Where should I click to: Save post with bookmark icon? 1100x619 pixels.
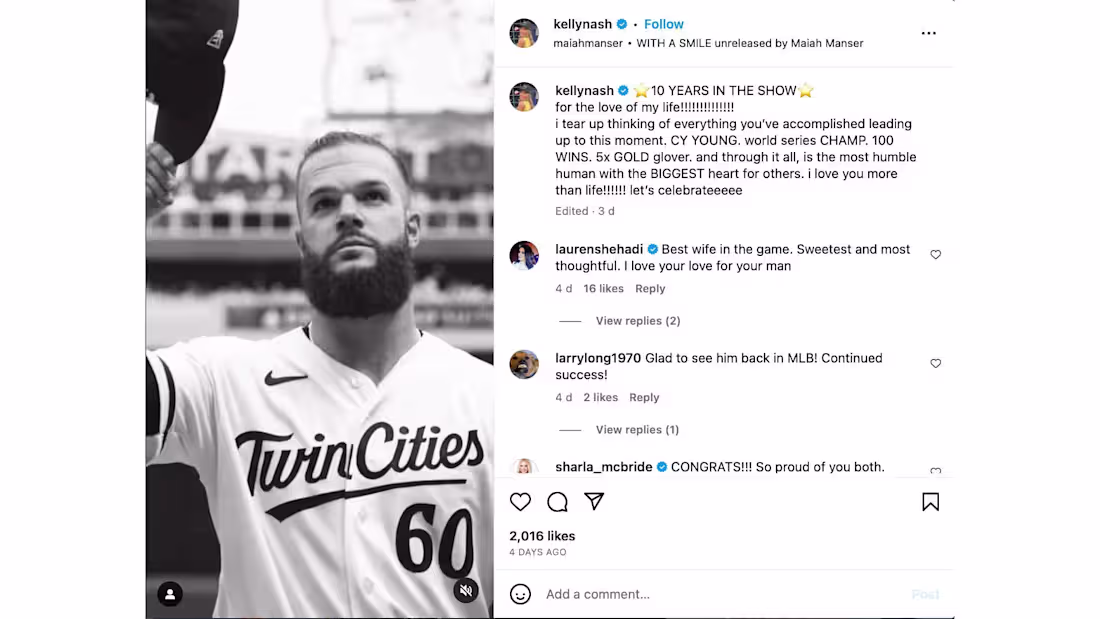tap(930, 502)
